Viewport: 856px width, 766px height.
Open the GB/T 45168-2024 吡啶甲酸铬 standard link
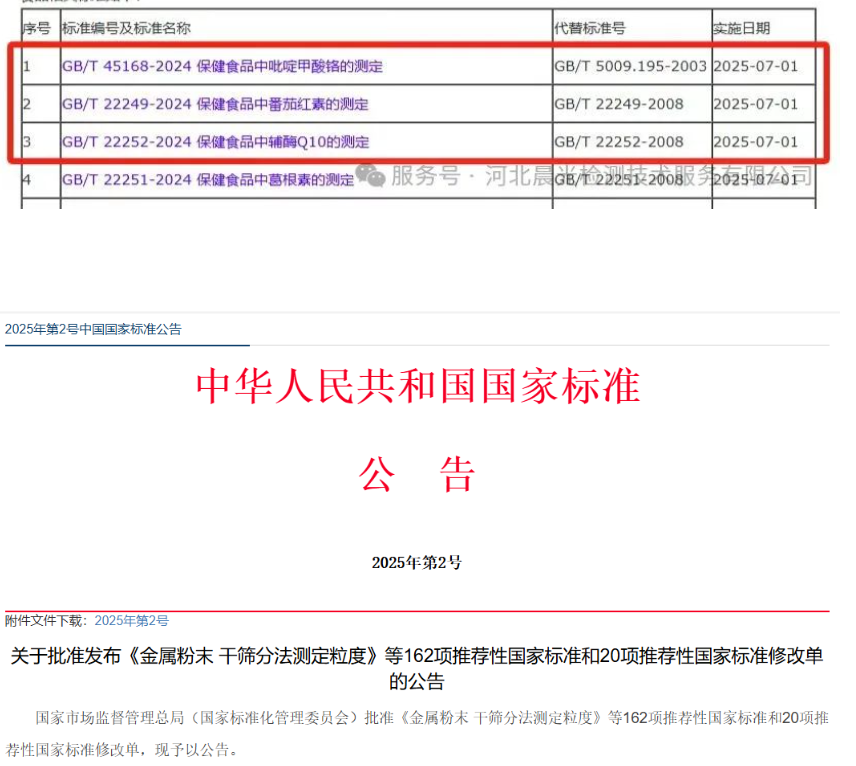(222, 67)
